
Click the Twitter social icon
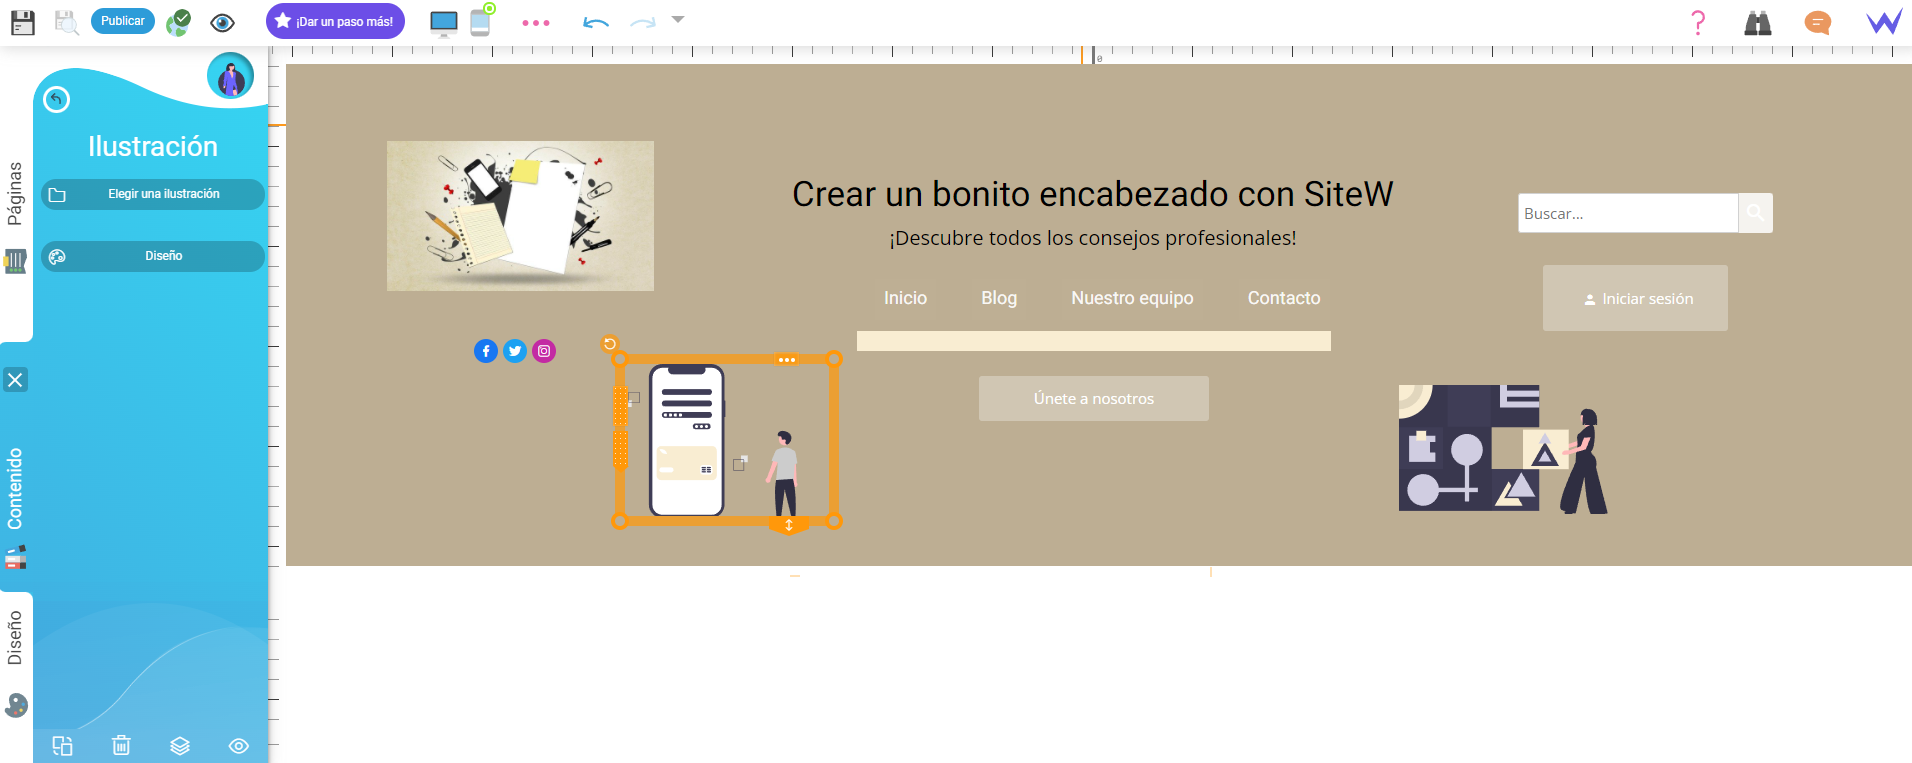pyautogui.click(x=515, y=351)
